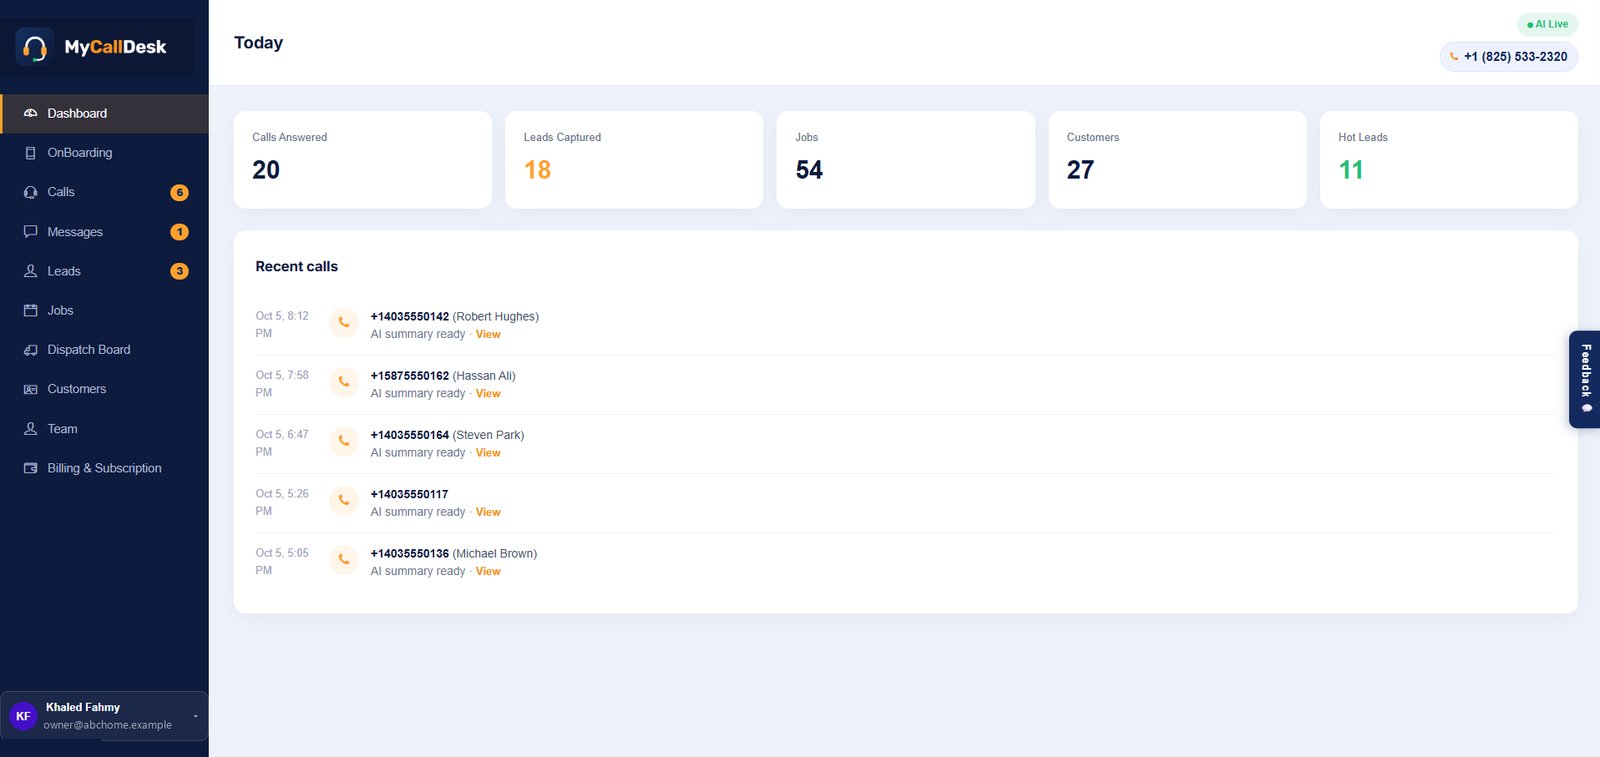Click phone icon beside Steven Park call

(344, 441)
